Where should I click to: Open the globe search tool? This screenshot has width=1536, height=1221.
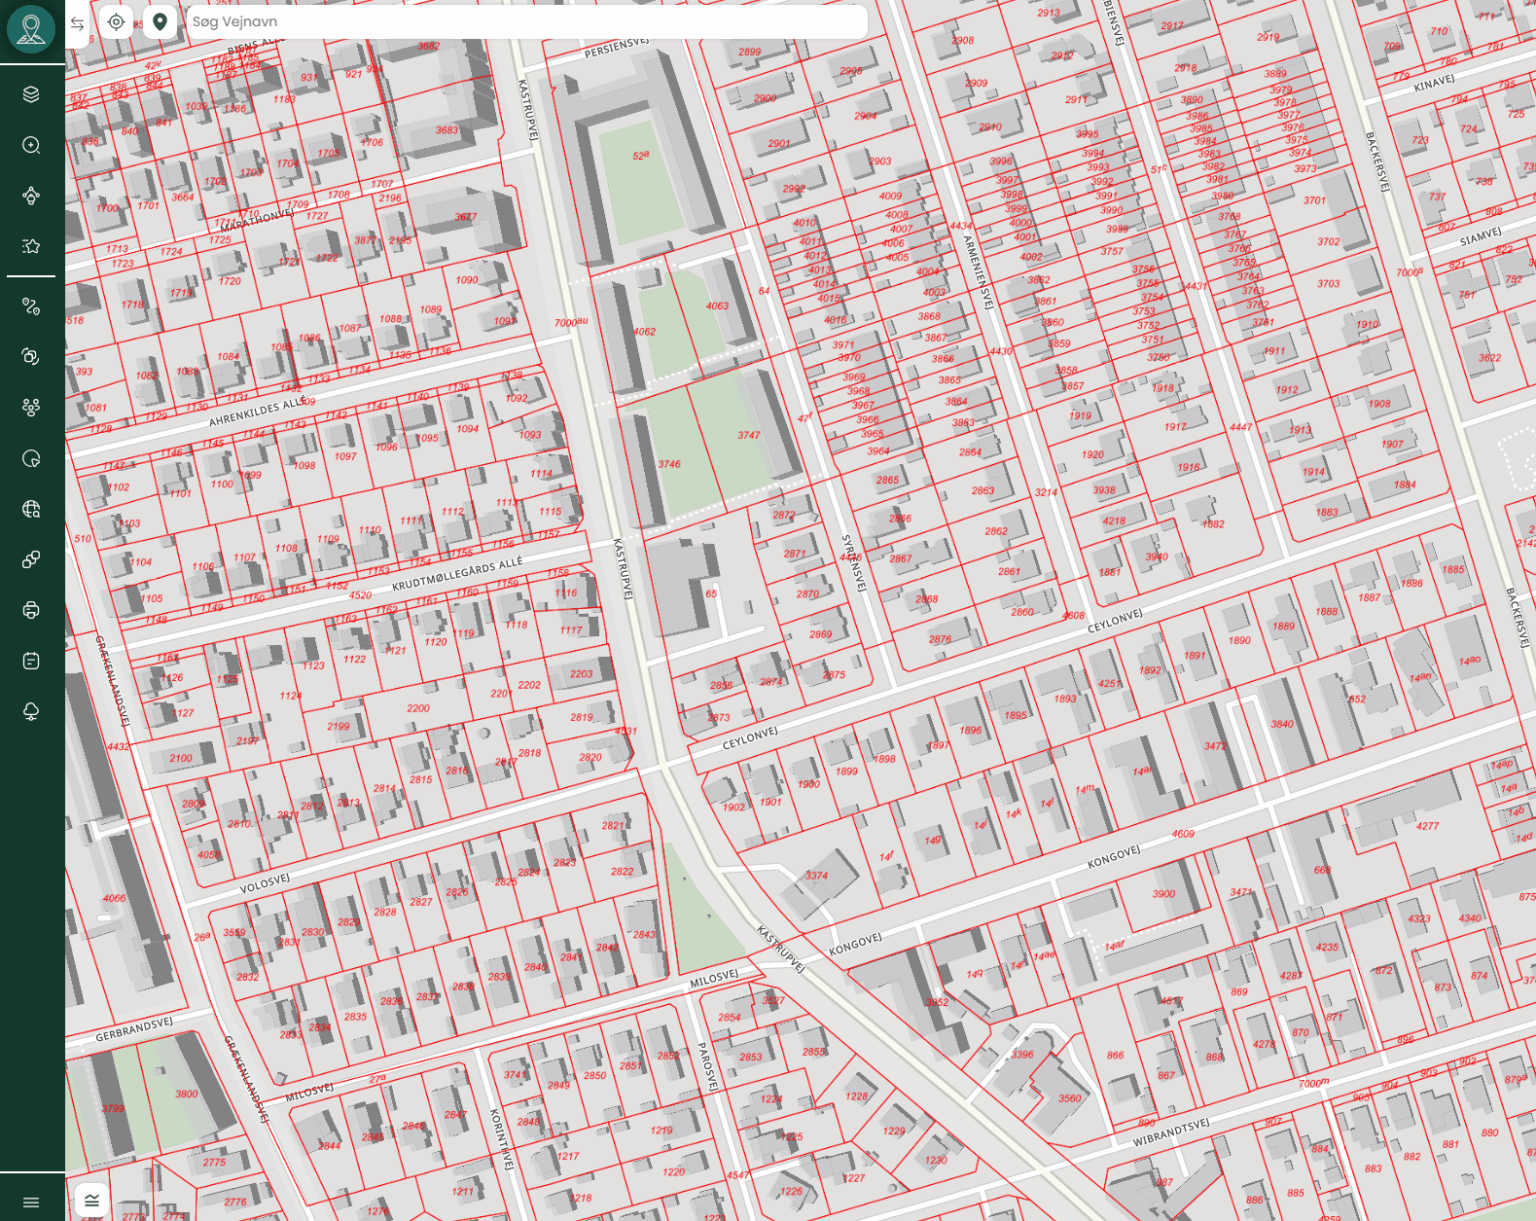tap(31, 509)
